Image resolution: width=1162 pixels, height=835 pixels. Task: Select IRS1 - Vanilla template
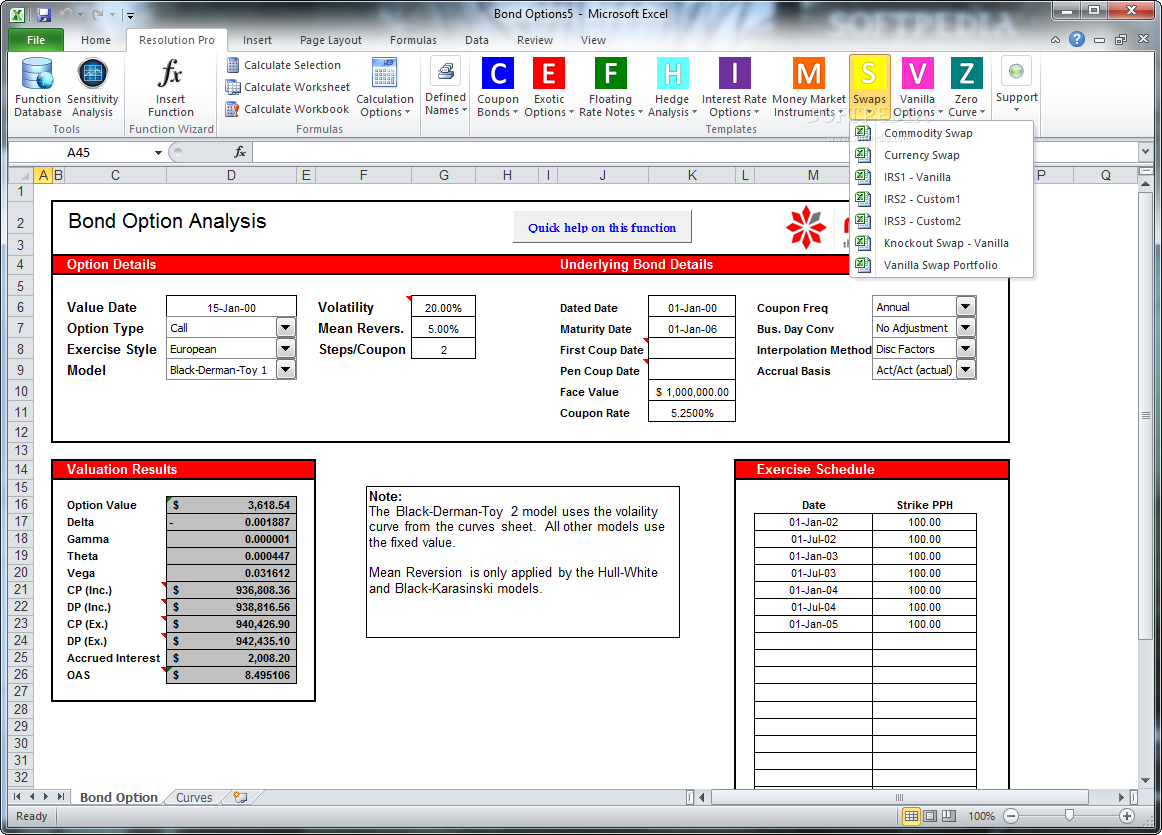point(941,177)
